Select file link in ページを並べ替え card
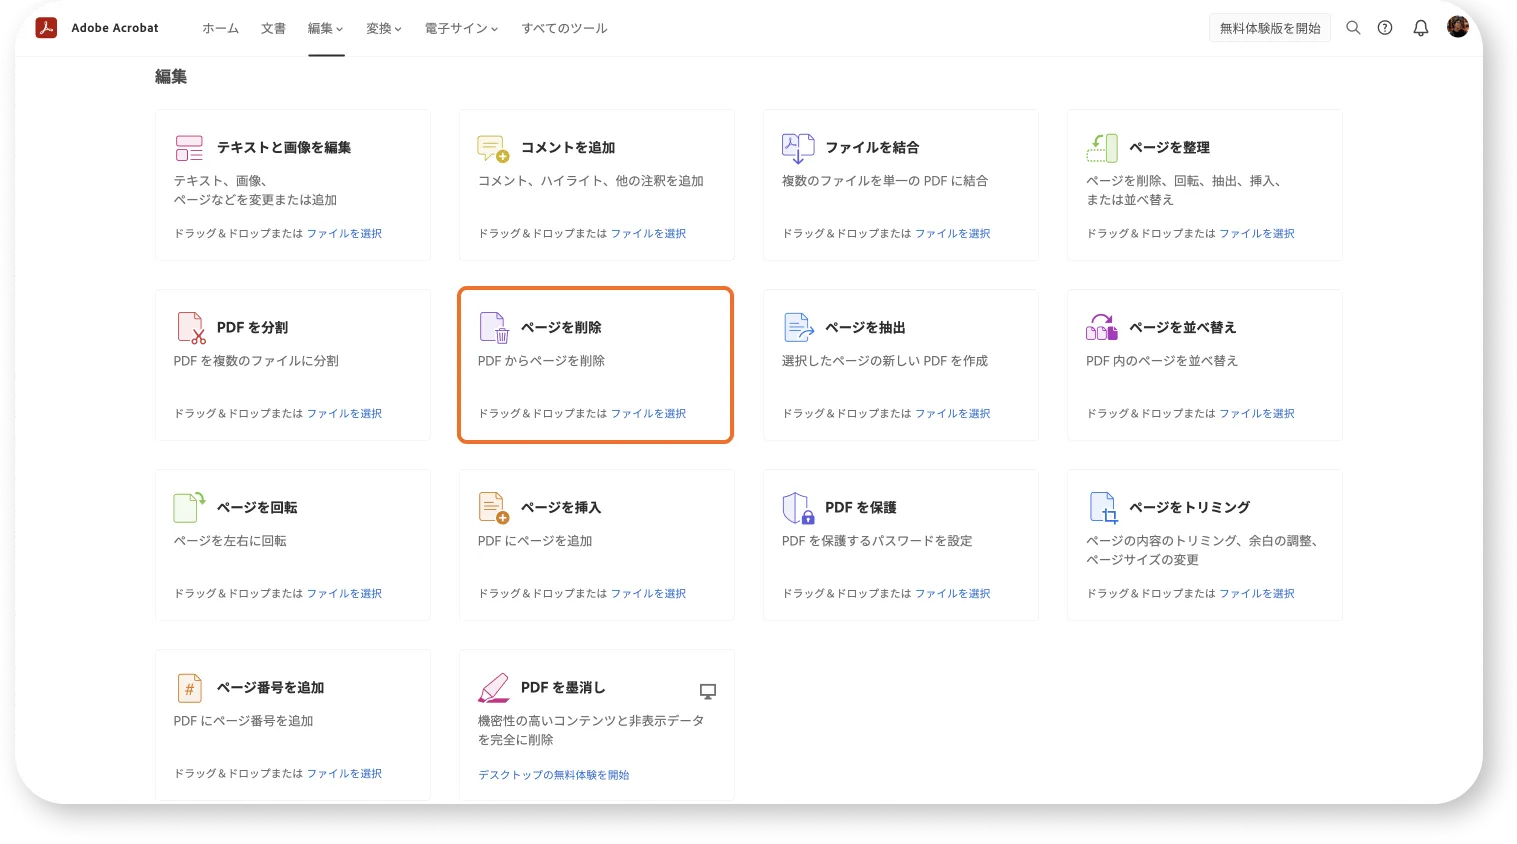 (1256, 413)
